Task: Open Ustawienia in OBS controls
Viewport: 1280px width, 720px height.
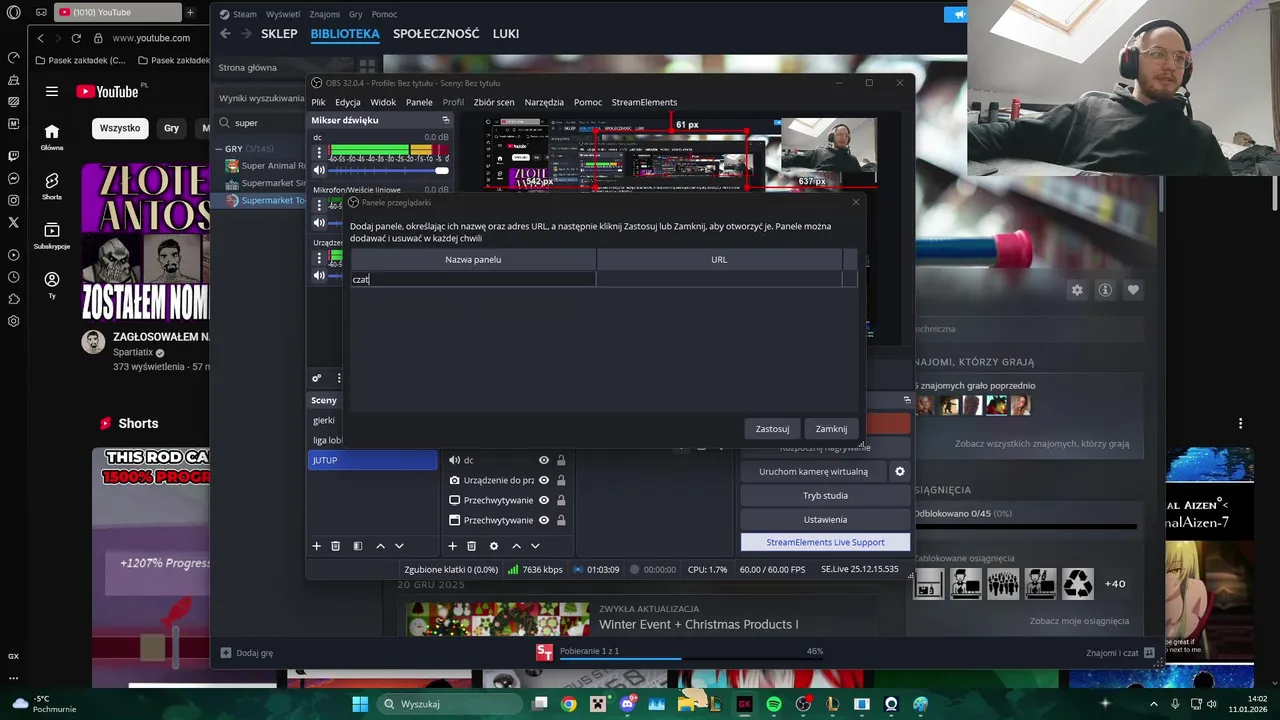Action: 825,520
